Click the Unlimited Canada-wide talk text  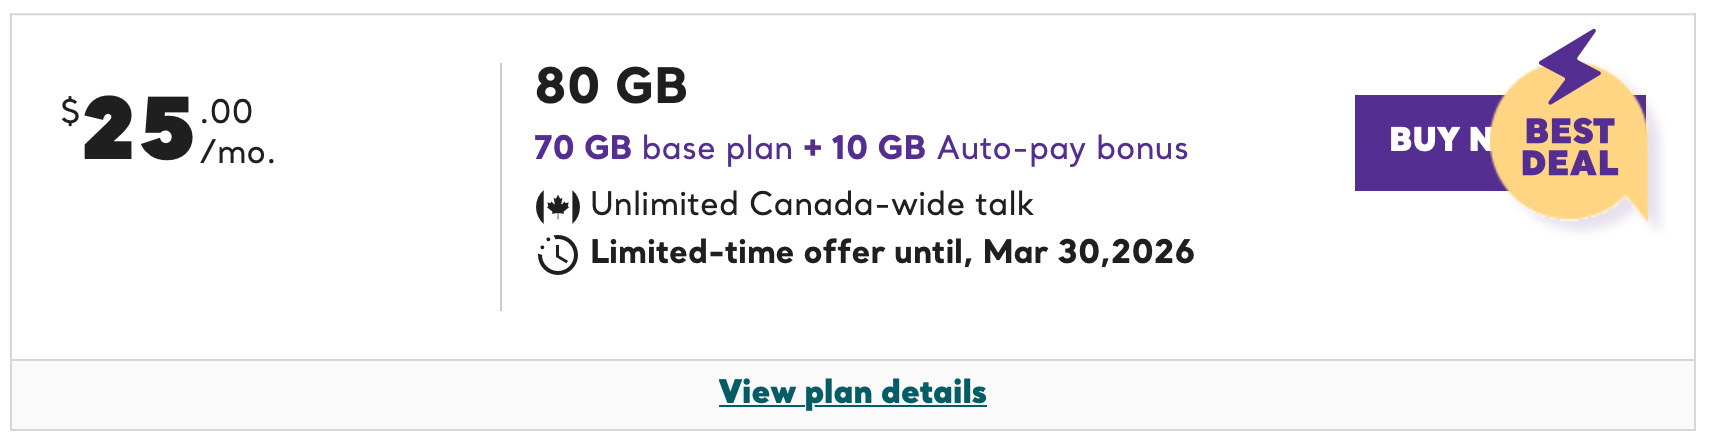(x=811, y=204)
